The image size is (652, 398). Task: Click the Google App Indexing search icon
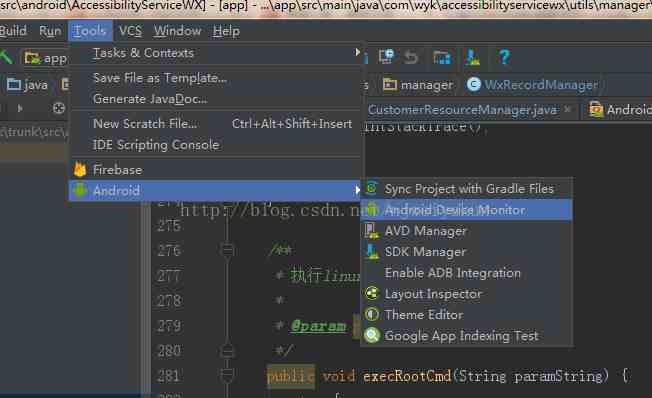pyautogui.click(x=372, y=335)
